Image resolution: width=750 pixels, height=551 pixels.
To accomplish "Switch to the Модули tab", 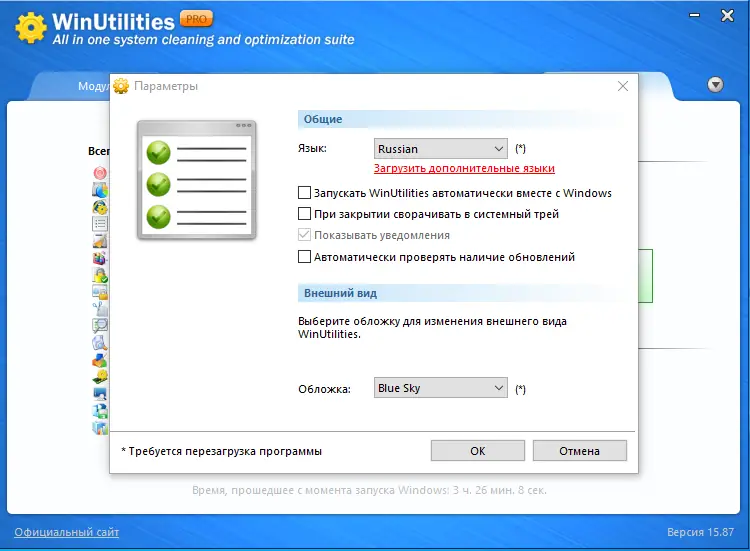I will (x=94, y=86).
